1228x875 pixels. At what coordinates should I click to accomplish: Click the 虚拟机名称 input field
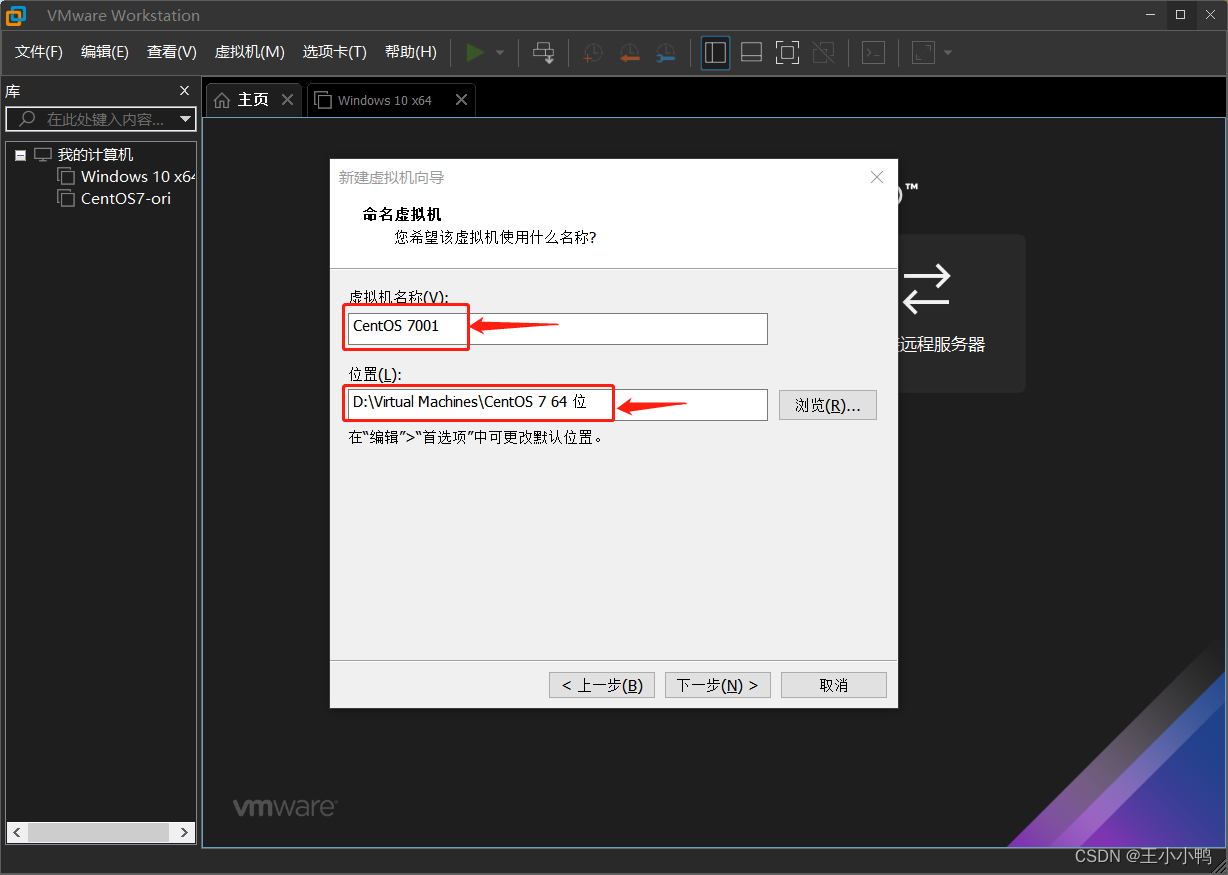tap(558, 329)
